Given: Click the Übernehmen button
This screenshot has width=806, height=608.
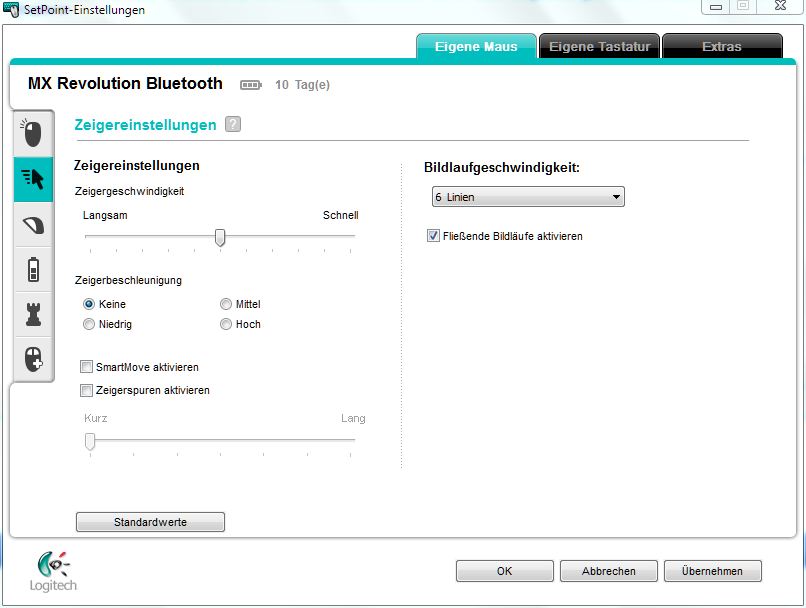Looking at the screenshot, I should (x=712, y=571).
